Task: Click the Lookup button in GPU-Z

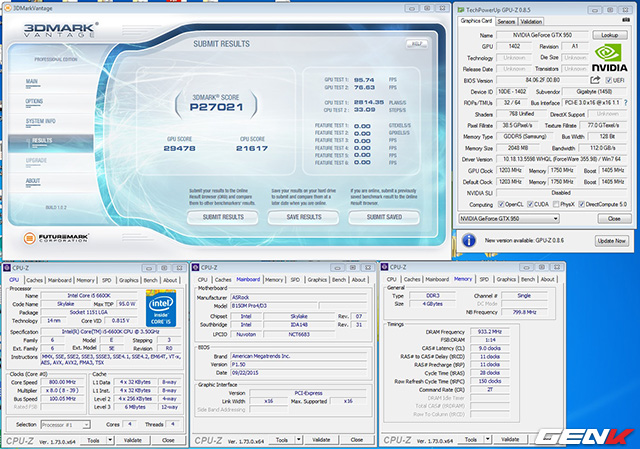Action: 609,34
